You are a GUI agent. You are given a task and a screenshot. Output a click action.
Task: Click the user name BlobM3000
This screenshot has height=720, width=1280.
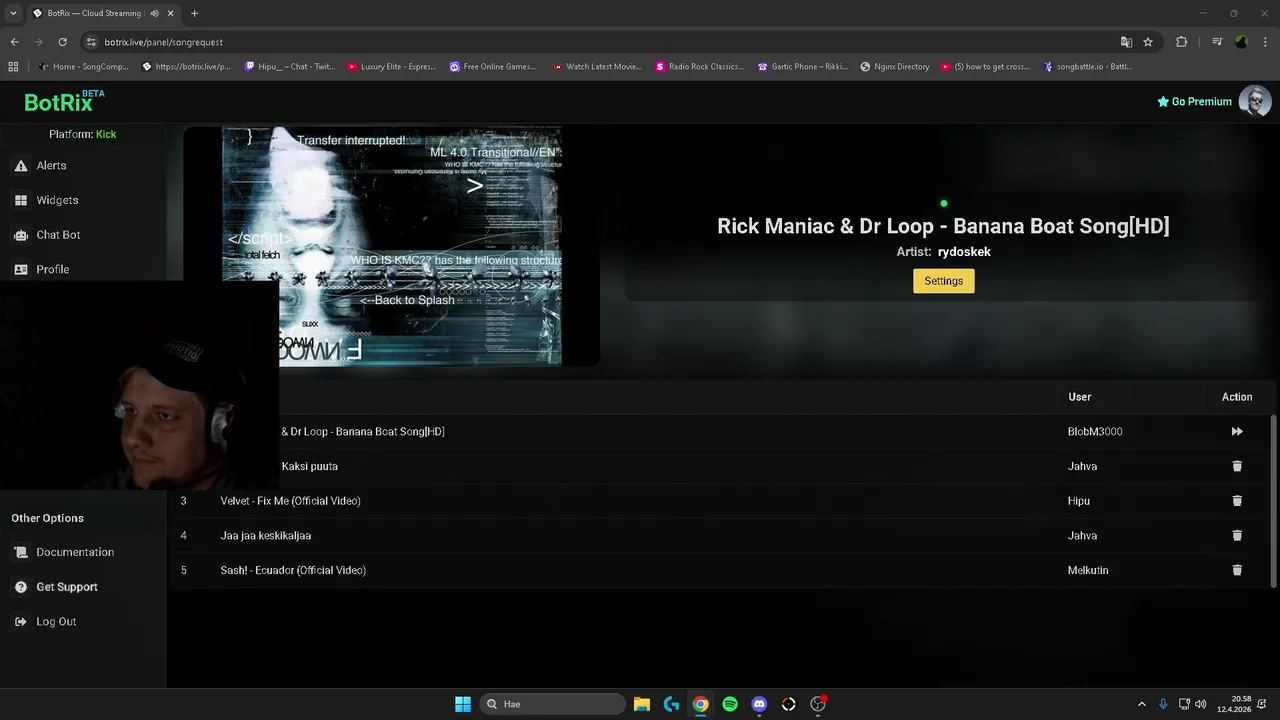point(1095,432)
